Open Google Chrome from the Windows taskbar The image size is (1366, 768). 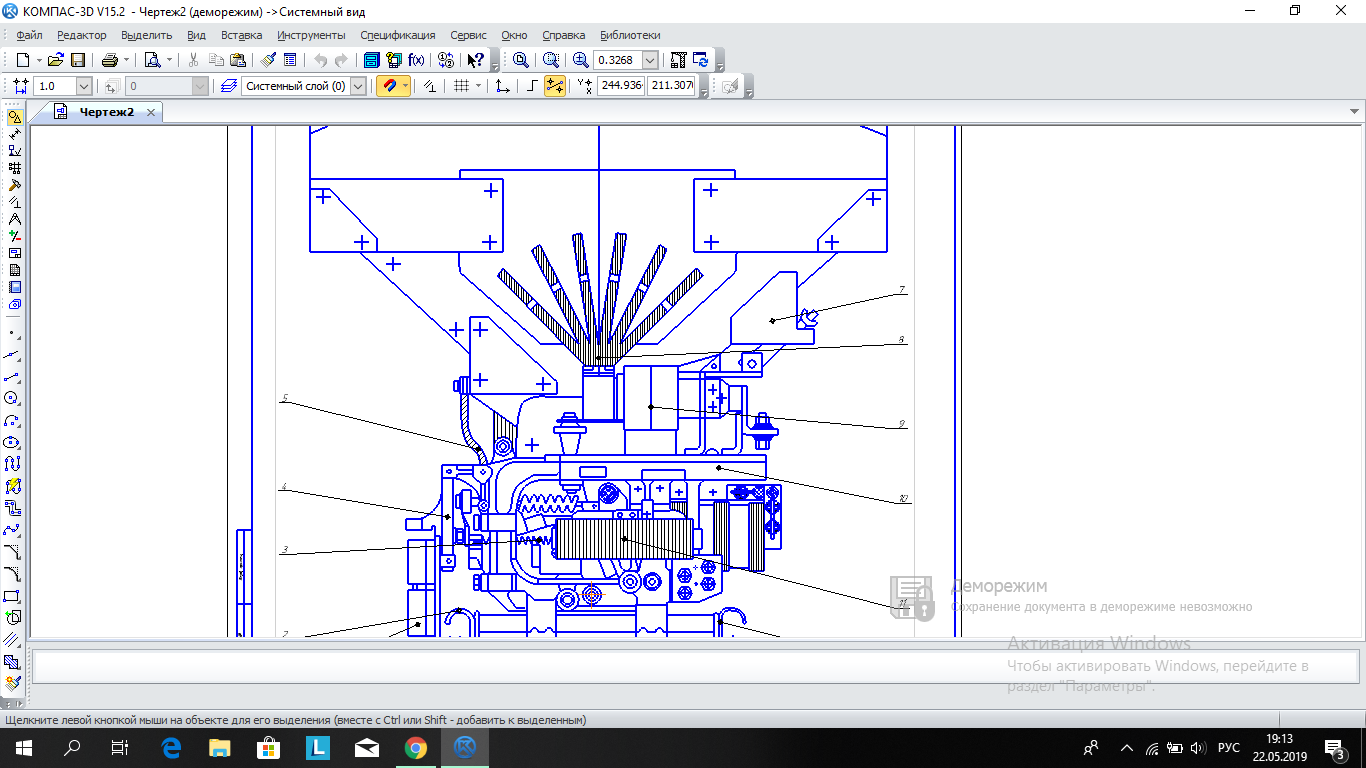click(x=416, y=747)
